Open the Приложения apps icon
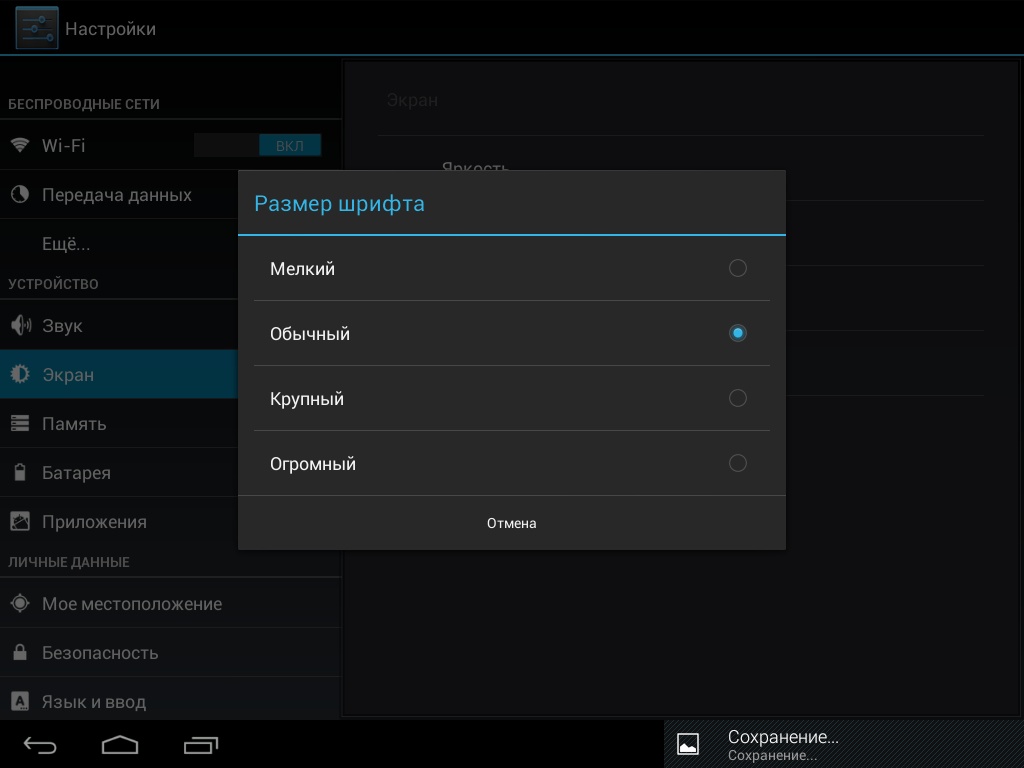Image resolution: width=1024 pixels, height=768 pixels. click(20, 522)
